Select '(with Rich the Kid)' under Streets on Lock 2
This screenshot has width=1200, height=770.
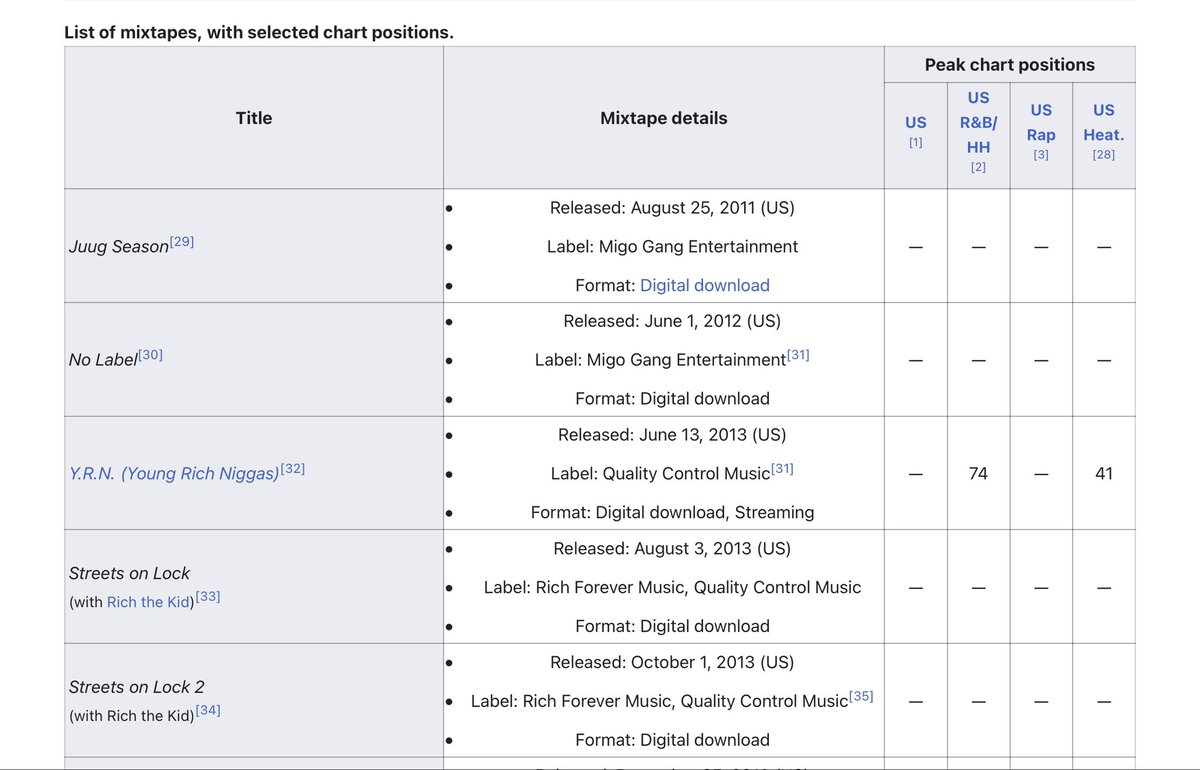point(132,716)
